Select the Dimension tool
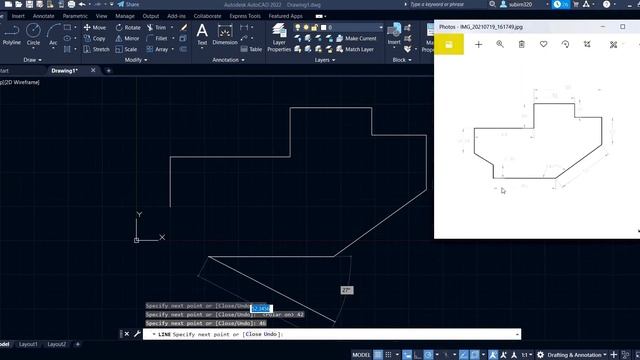This screenshot has height=360, width=640. pyautogui.click(x=225, y=34)
